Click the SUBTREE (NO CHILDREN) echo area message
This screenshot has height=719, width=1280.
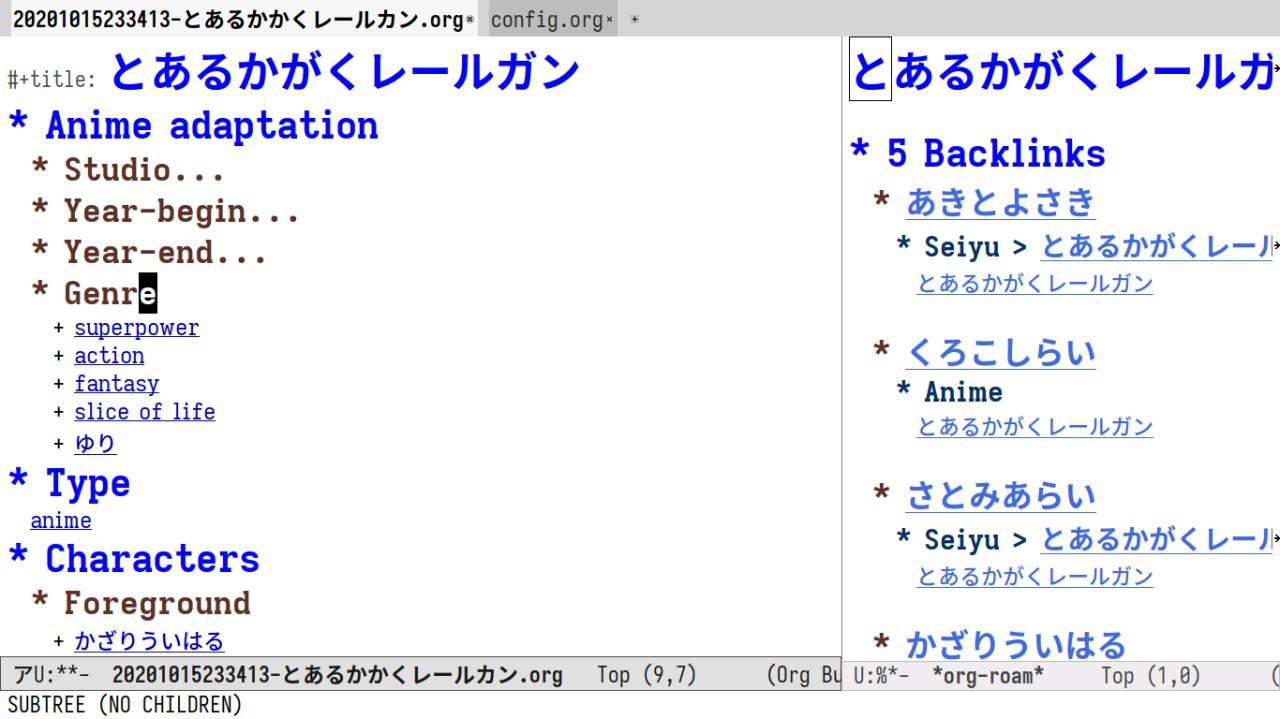click(125, 705)
